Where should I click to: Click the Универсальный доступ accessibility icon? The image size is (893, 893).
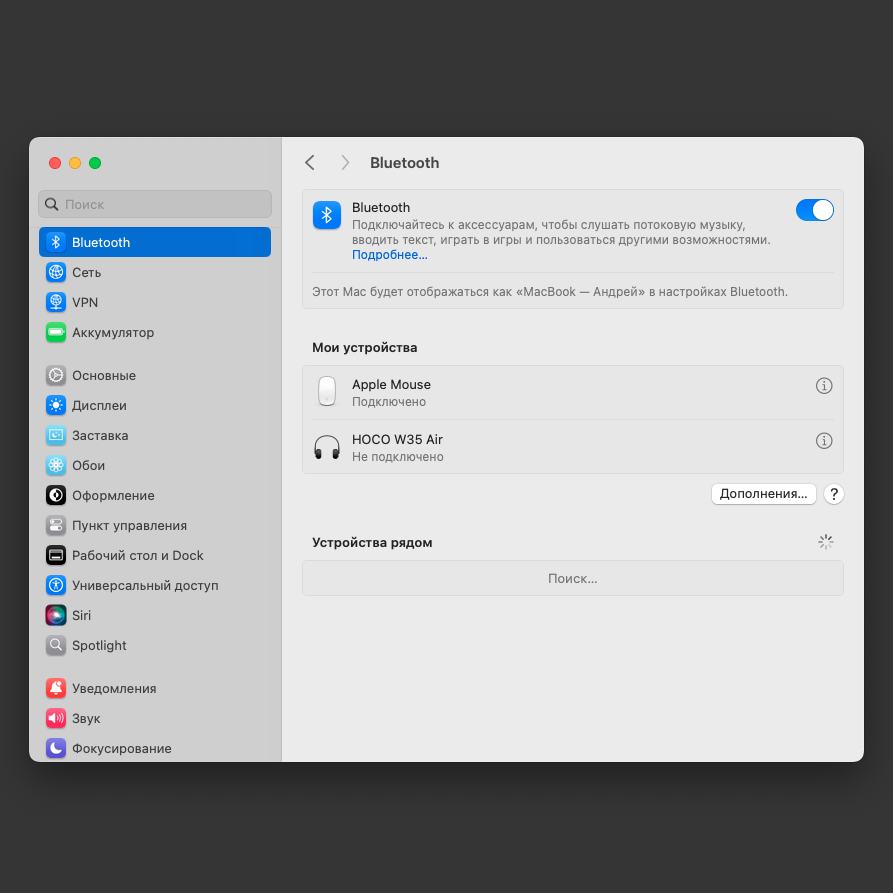56,585
